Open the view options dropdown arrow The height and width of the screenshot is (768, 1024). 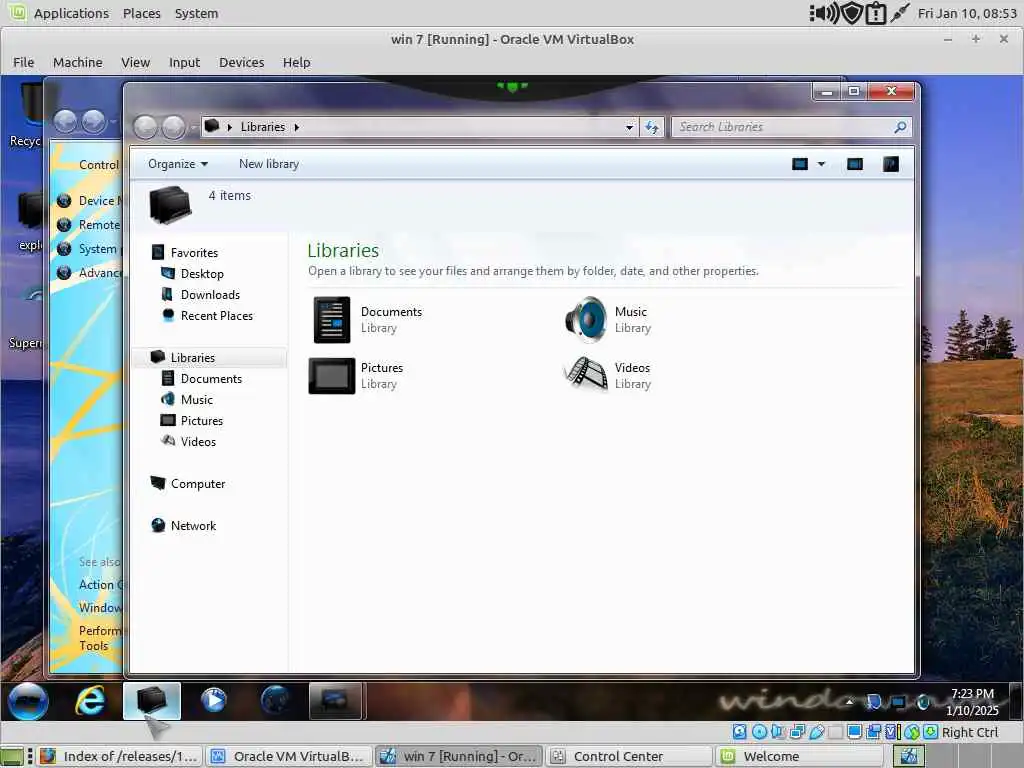pos(822,164)
